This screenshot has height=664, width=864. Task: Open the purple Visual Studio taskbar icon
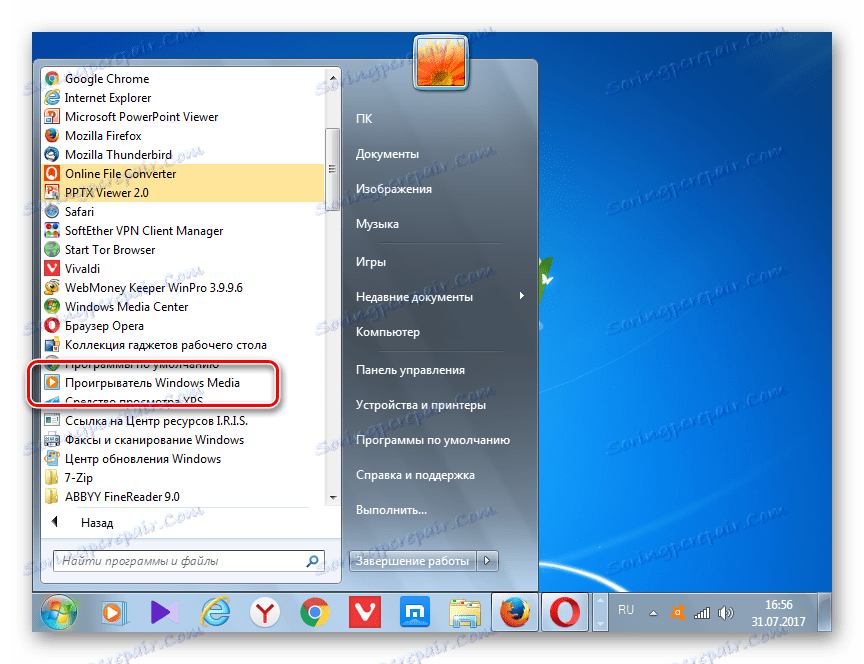pos(164,612)
